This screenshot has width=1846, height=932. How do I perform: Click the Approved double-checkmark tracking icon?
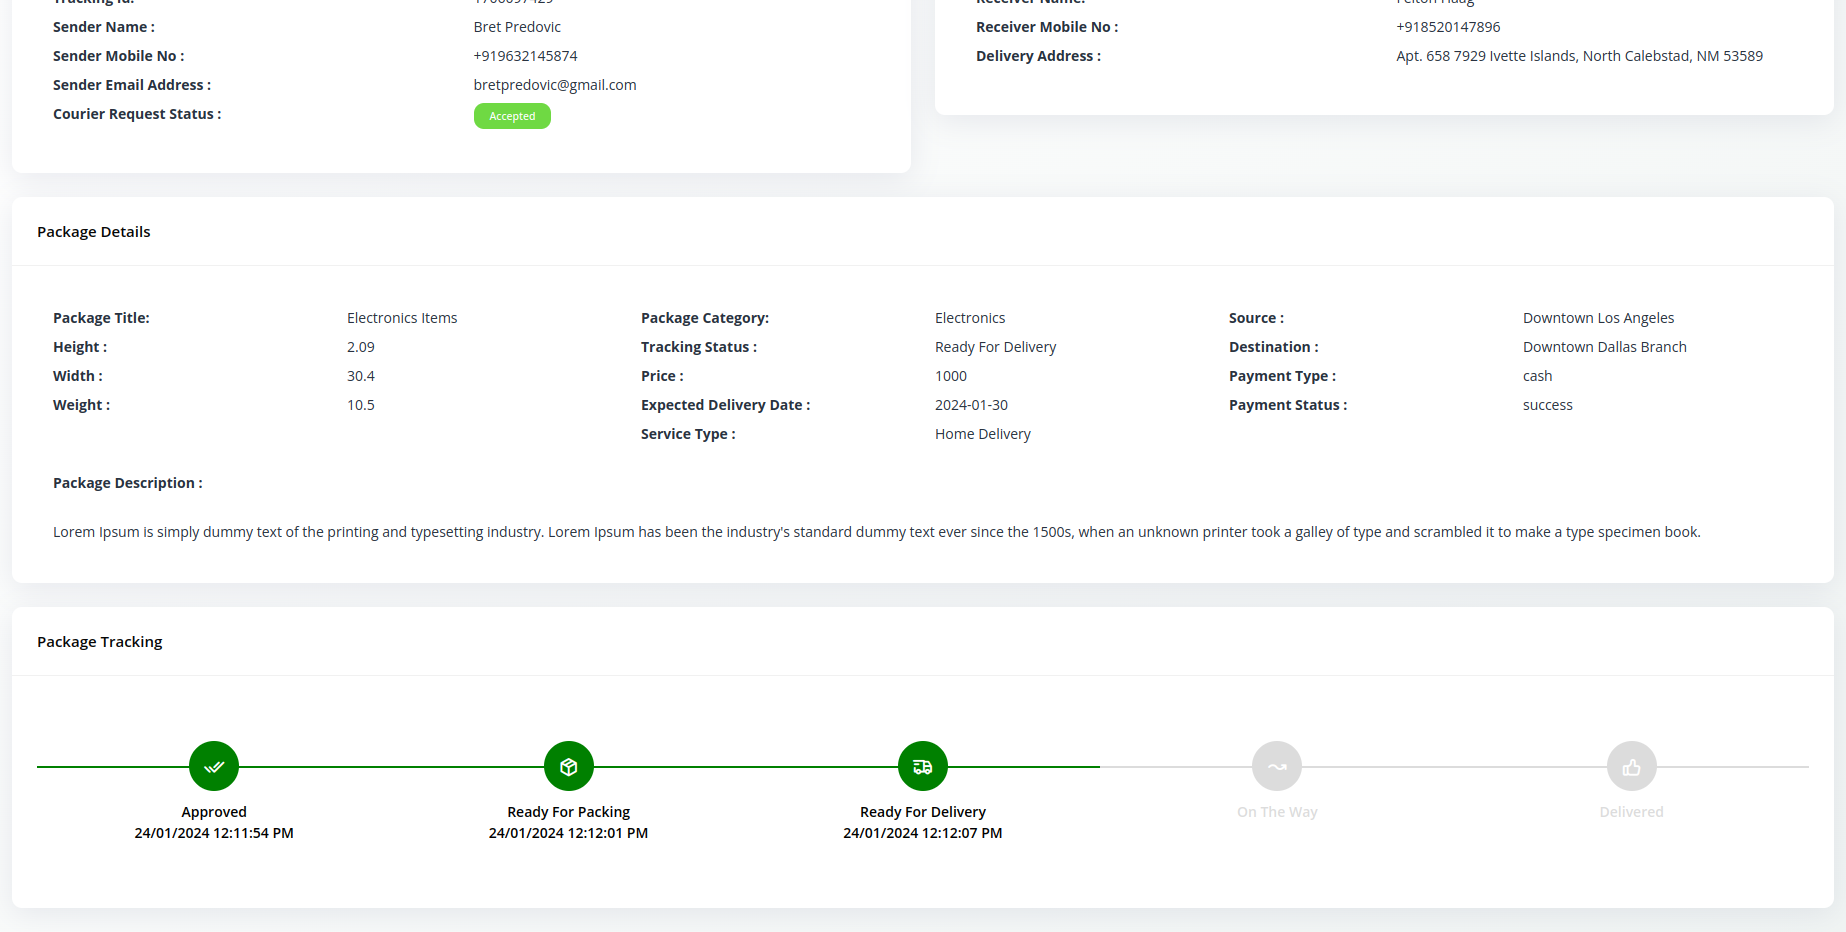tap(214, 767)
